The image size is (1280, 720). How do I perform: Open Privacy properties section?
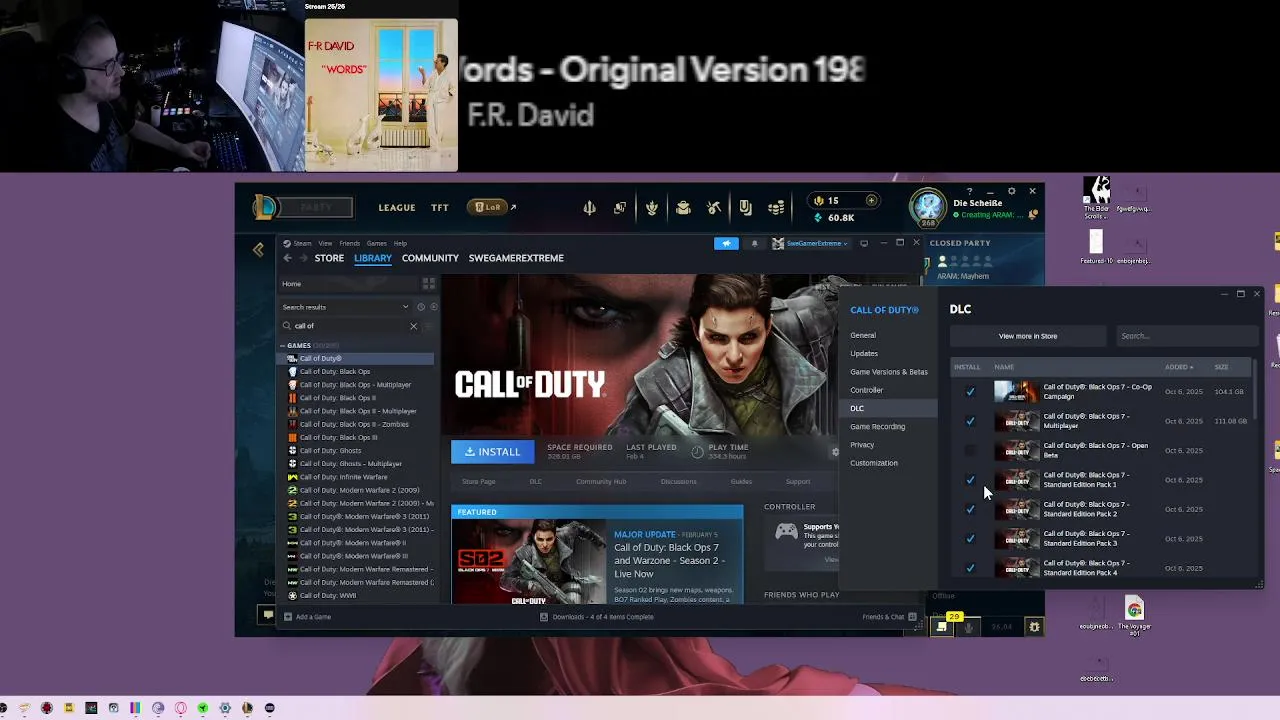862,444
